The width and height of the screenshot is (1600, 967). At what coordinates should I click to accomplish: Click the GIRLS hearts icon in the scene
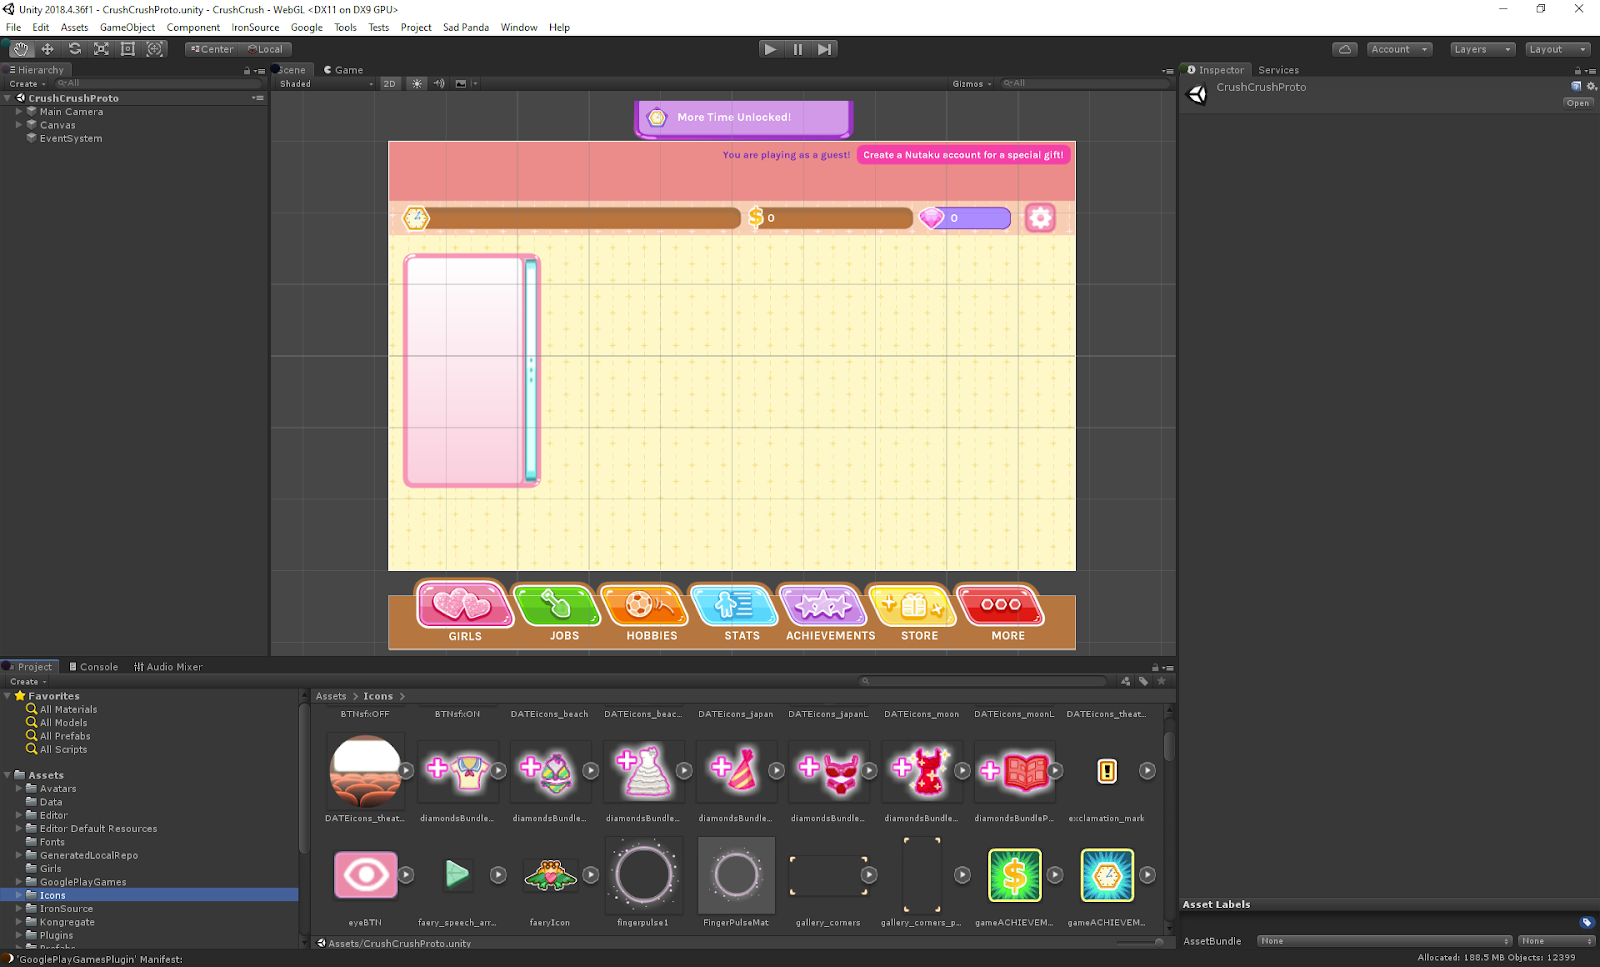point(463,604)
